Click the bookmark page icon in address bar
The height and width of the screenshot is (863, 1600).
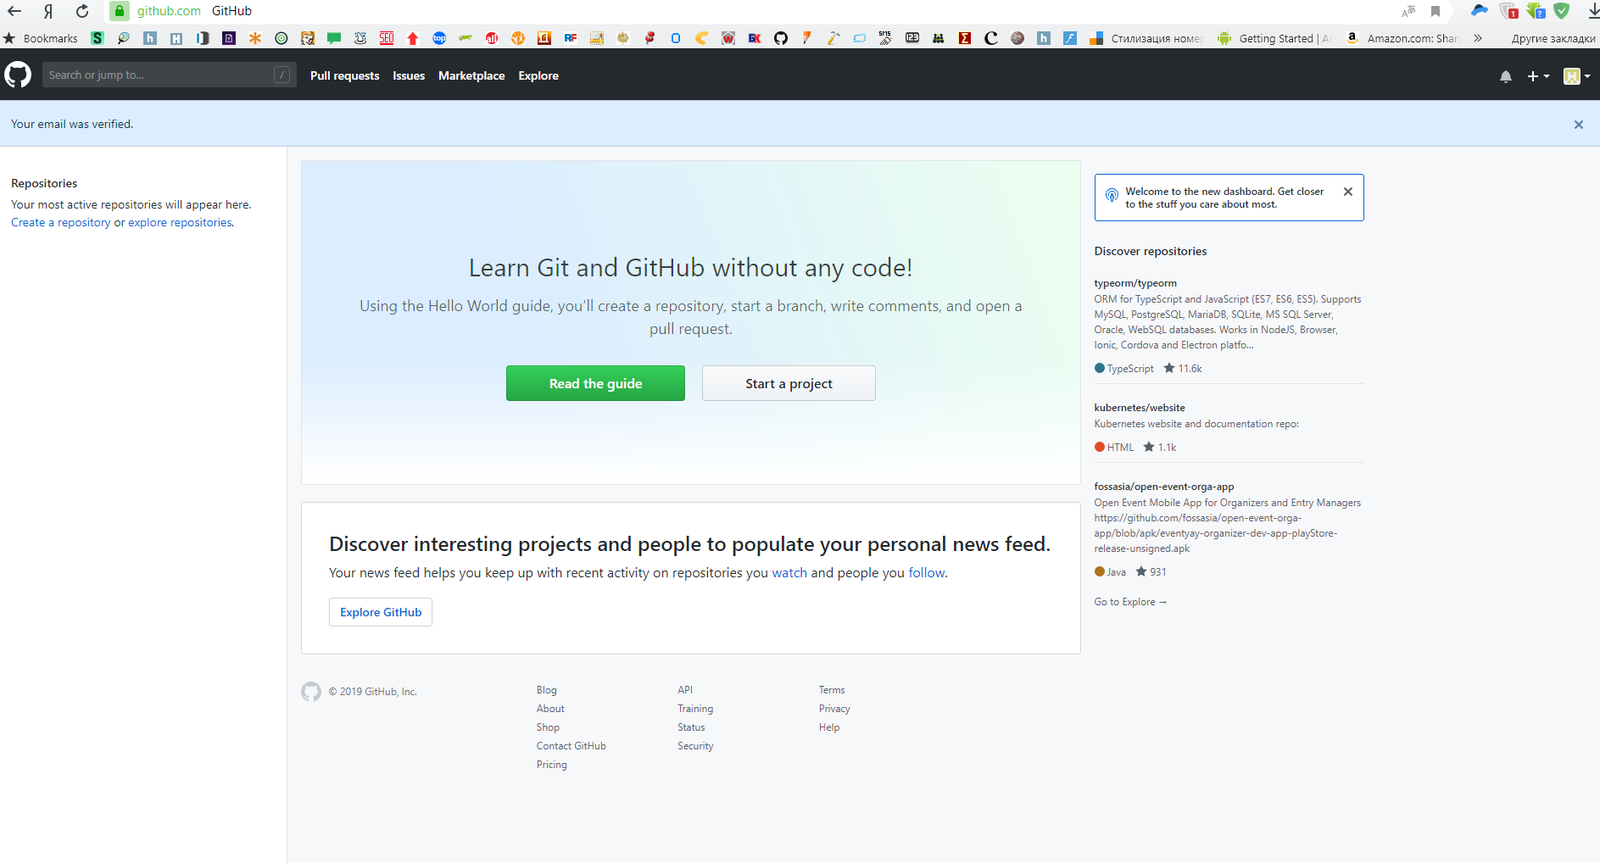click(x=1435, y=11)
